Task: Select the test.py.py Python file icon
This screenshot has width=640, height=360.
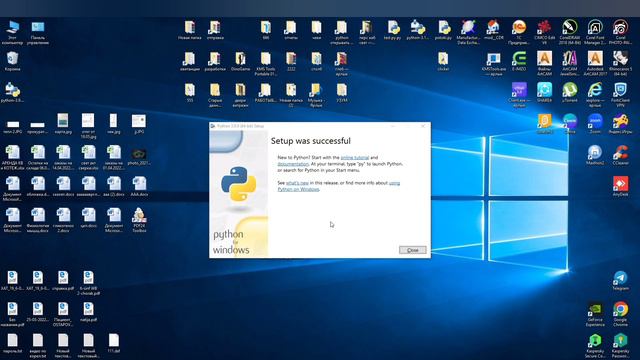Action: tap(393, 30)
